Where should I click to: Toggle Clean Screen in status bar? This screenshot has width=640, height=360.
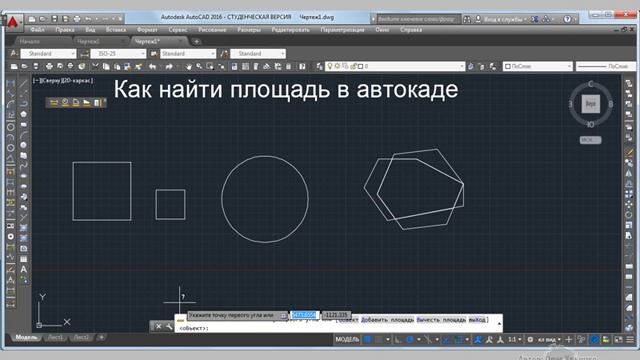pyautogui.click(x=619, y=340)
